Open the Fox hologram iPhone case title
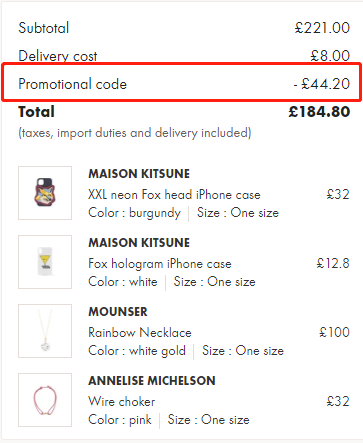 [x=160, y=264]
